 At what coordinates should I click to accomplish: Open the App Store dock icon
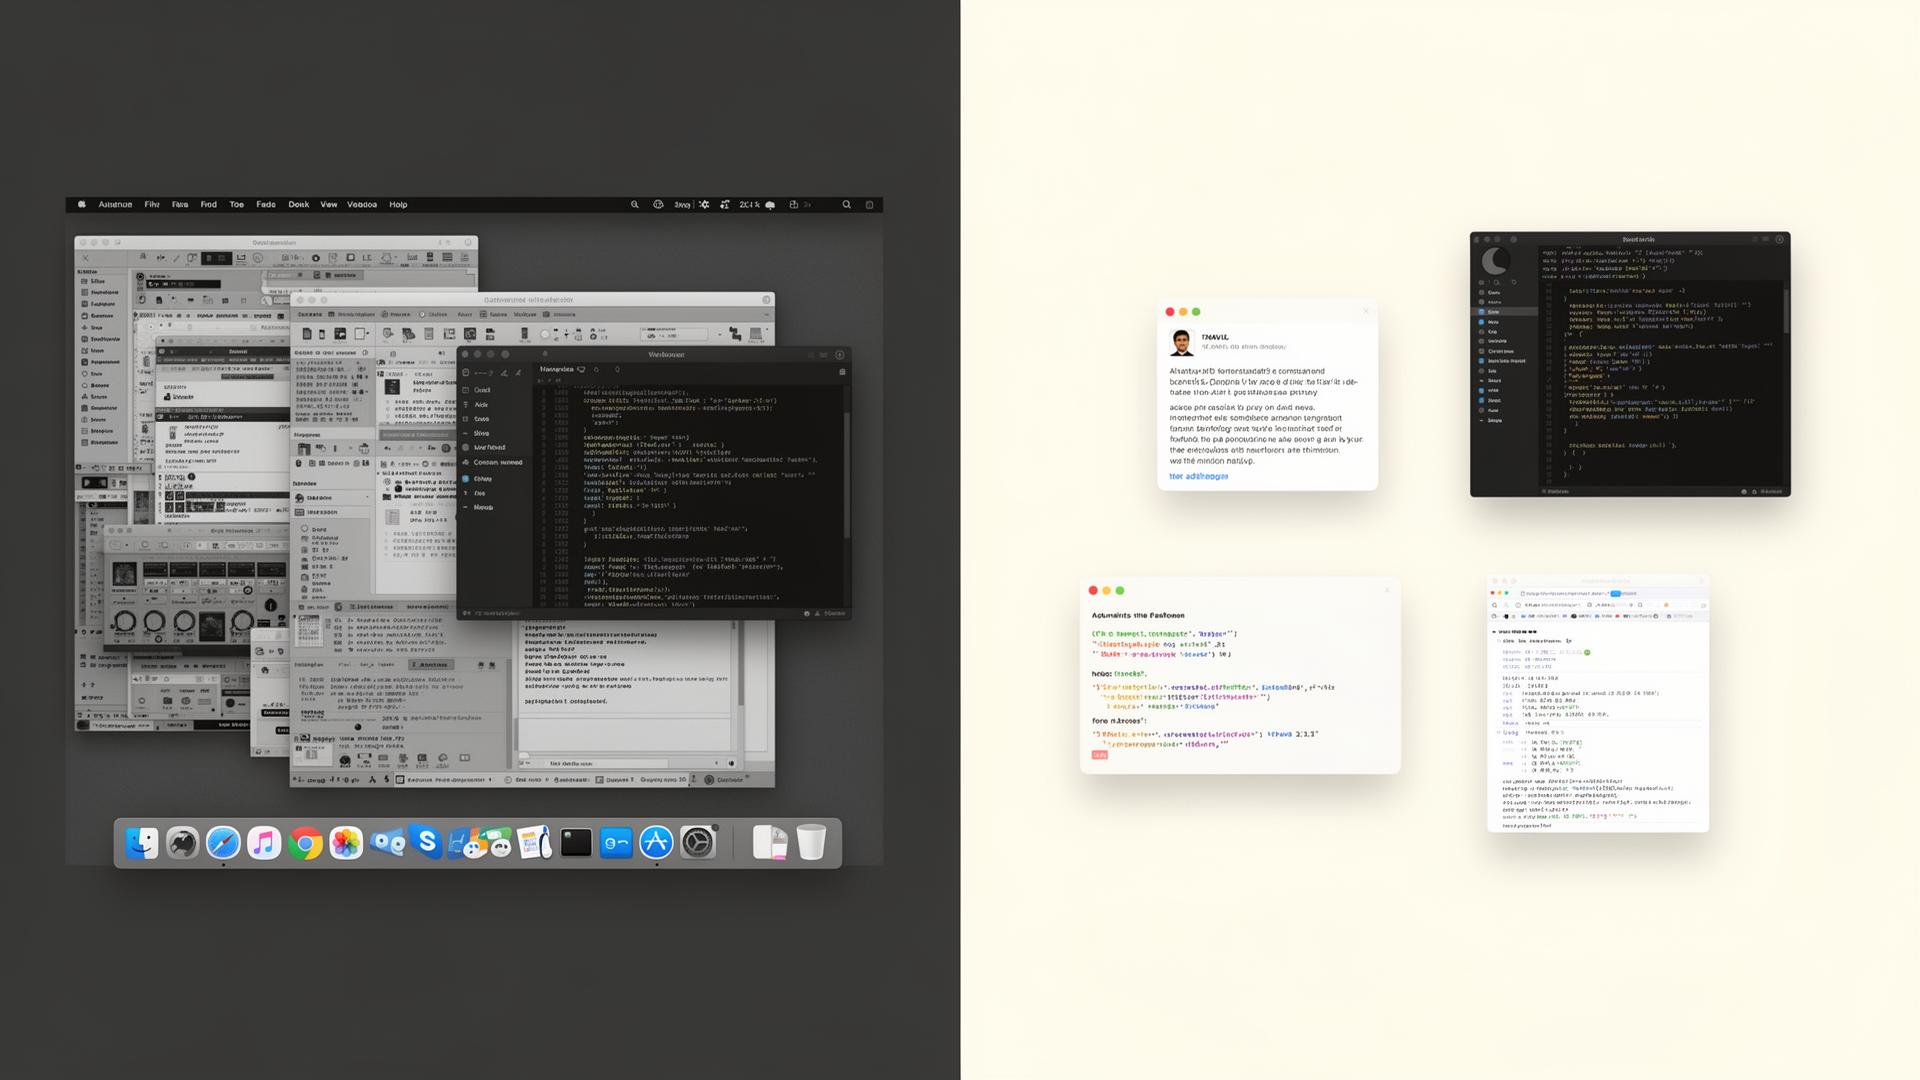657,843
